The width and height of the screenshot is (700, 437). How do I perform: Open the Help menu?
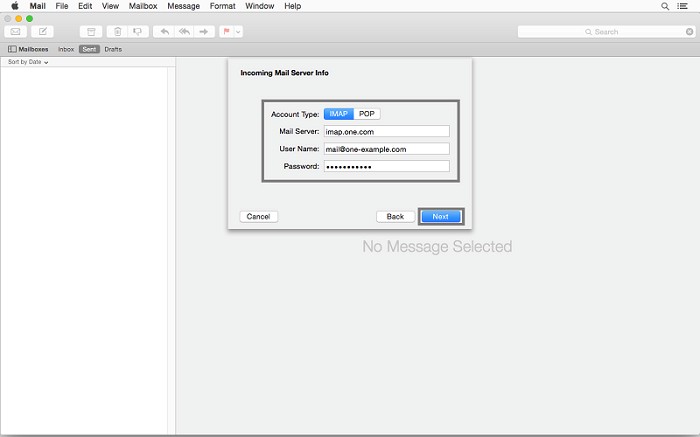(x=292, y=6)
